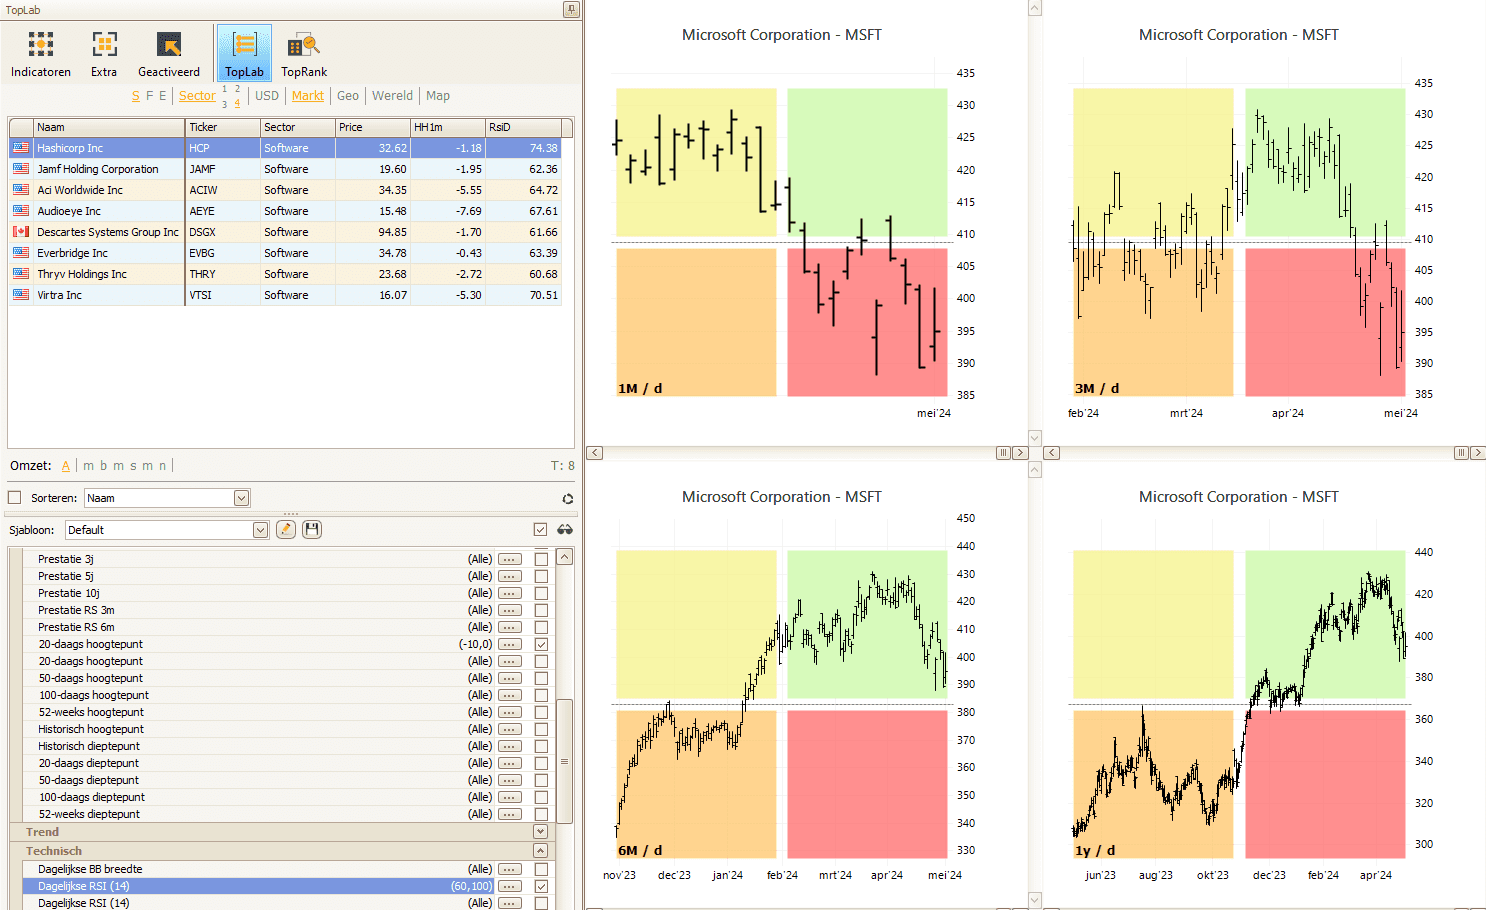
Task: Click the refresh icon beside Sorteren
Action: pyautogui.click(x=567, y=499)
